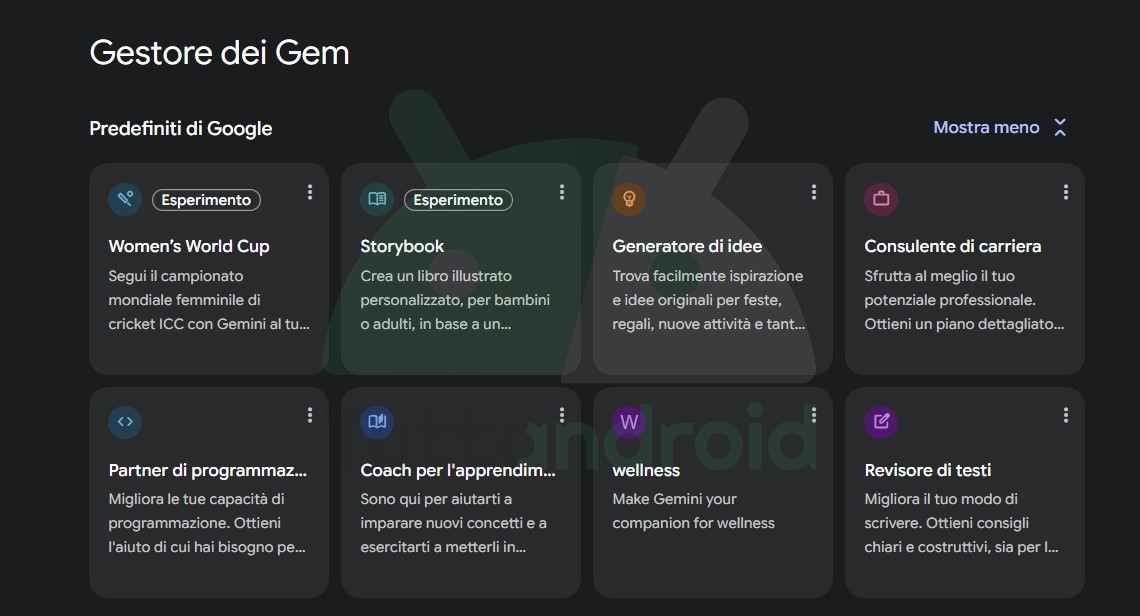The height and width of the screenshot is (616, 1140).
Task: Open more options for Consulente di carriera
Action: coord(1066,192)
